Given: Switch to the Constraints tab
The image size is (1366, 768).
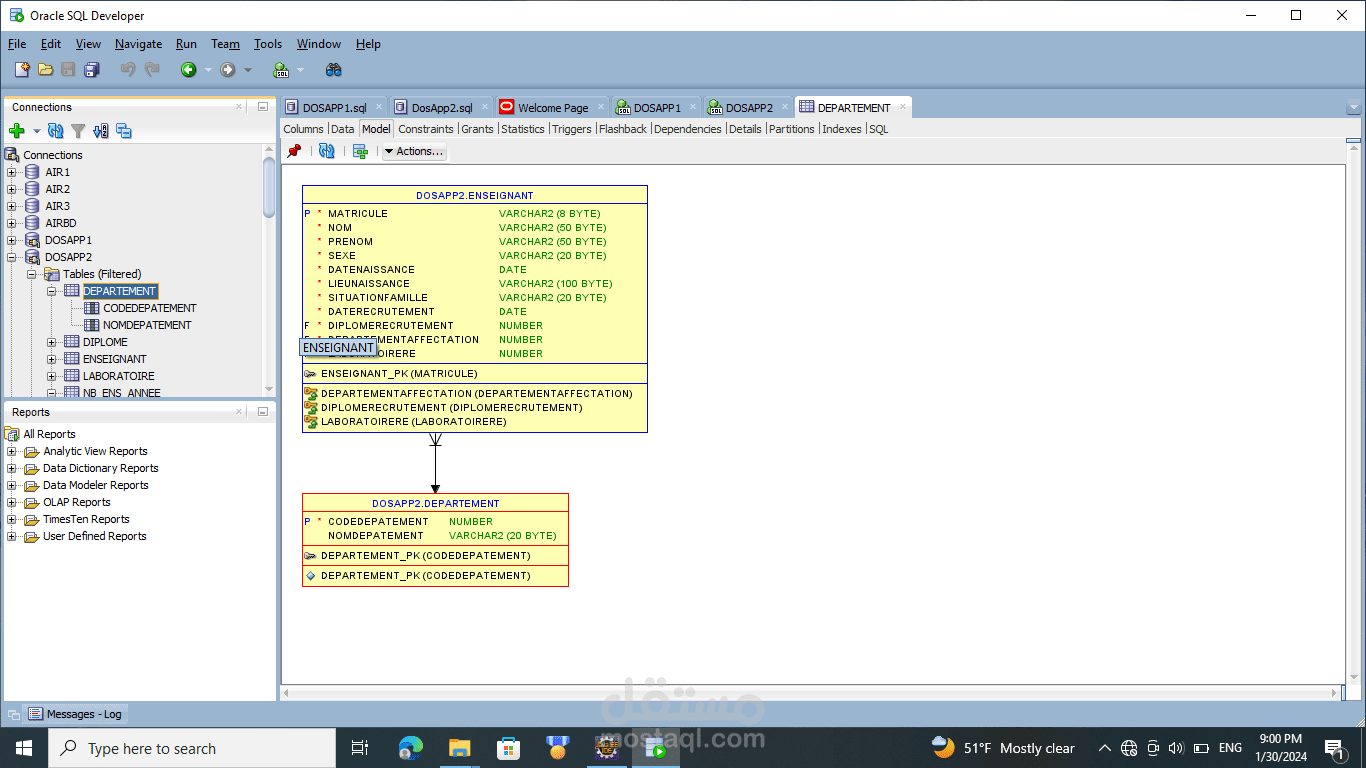Looking at the screenshot, I should tap(425, 129).
